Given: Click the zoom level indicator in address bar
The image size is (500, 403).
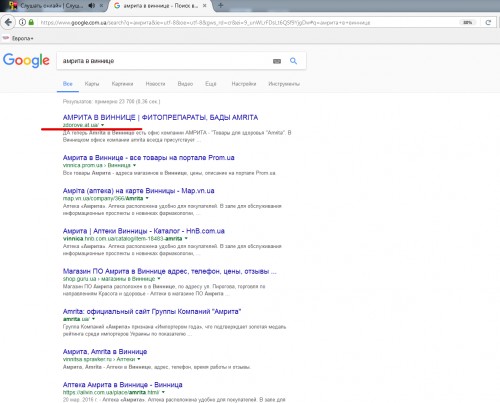Looking at the screenshot, I should pyautogui.click(x=467, y=22).
